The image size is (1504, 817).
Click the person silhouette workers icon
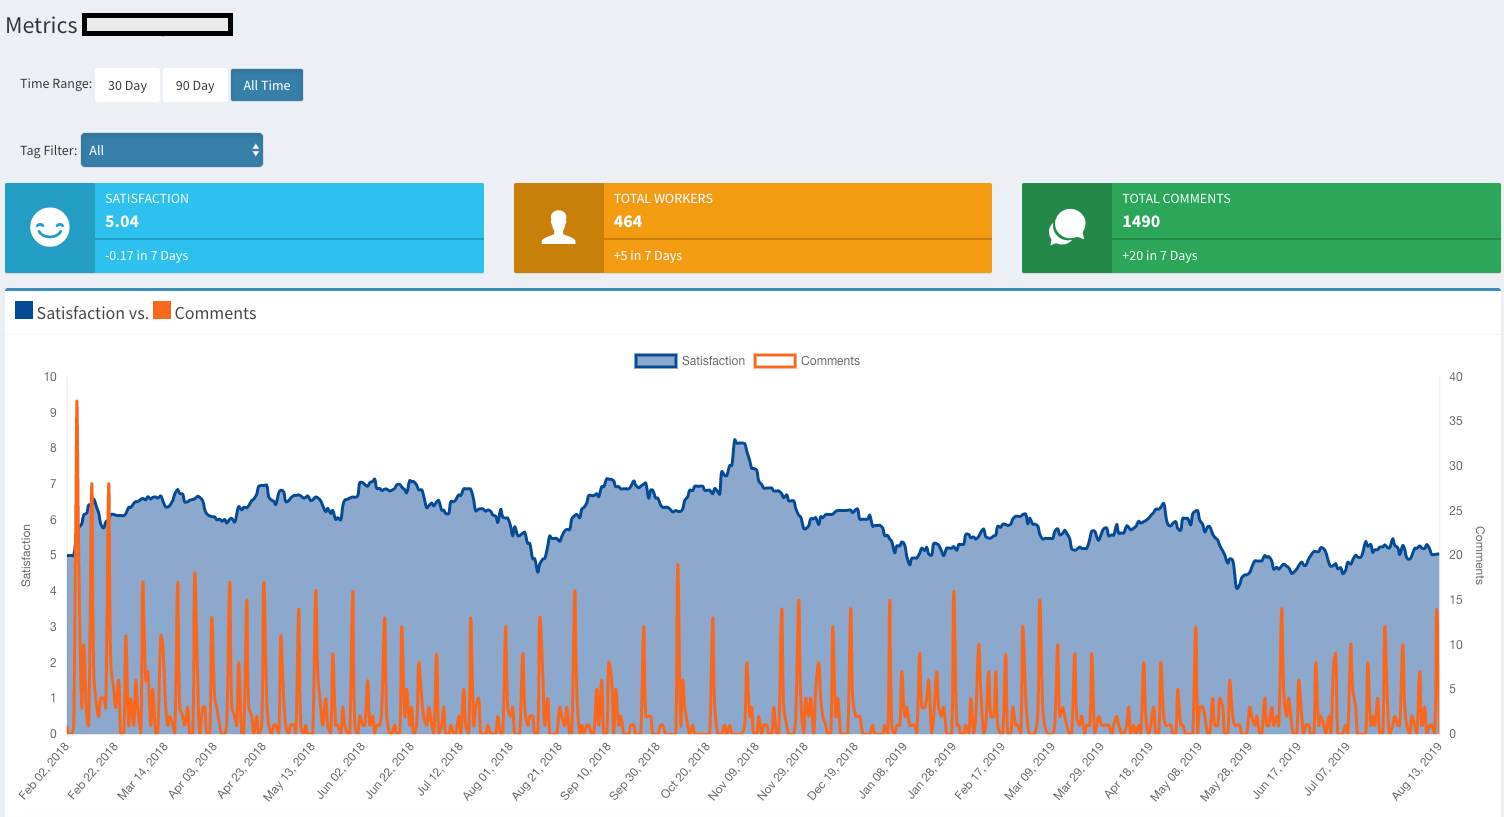(558, 227)
